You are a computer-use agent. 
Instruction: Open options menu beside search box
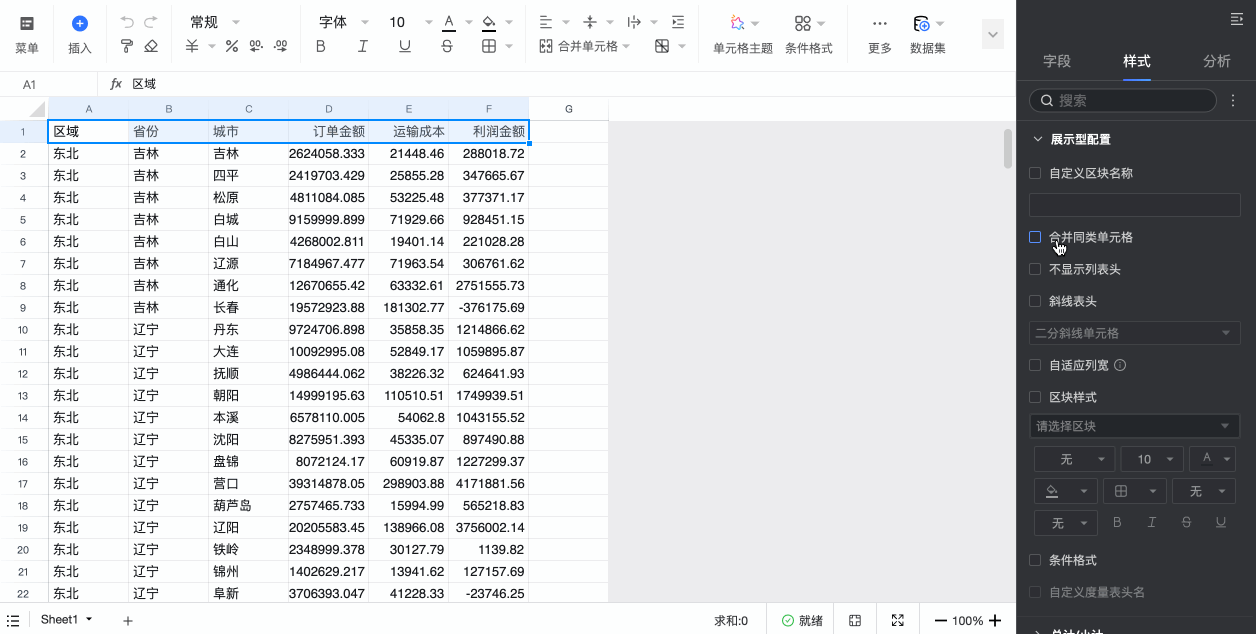click(x=1233, y=101)
